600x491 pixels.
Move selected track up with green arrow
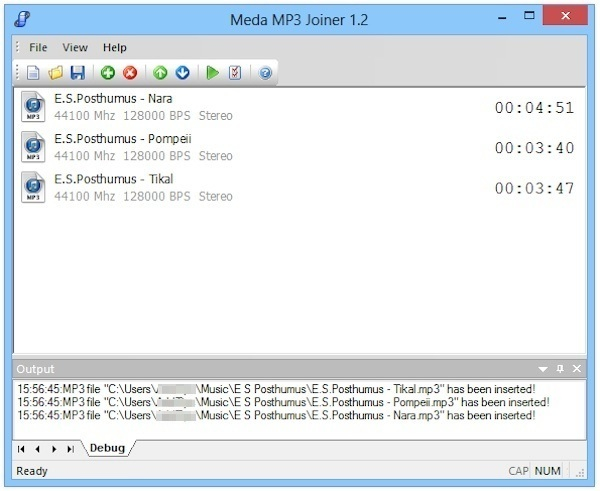tap(160, 72)
